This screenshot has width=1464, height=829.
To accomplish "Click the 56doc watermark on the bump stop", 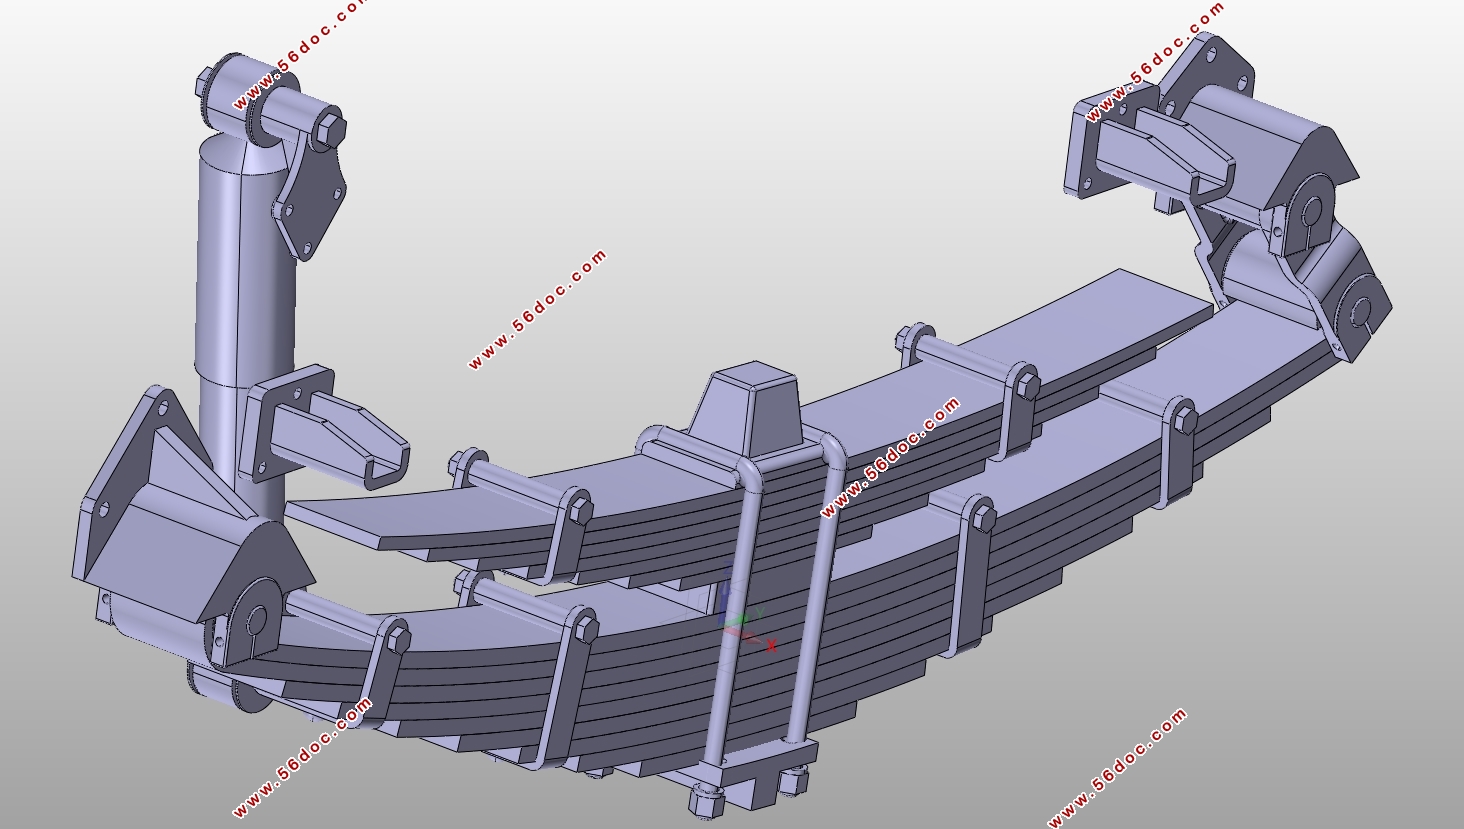I will [x=890, y=458].
